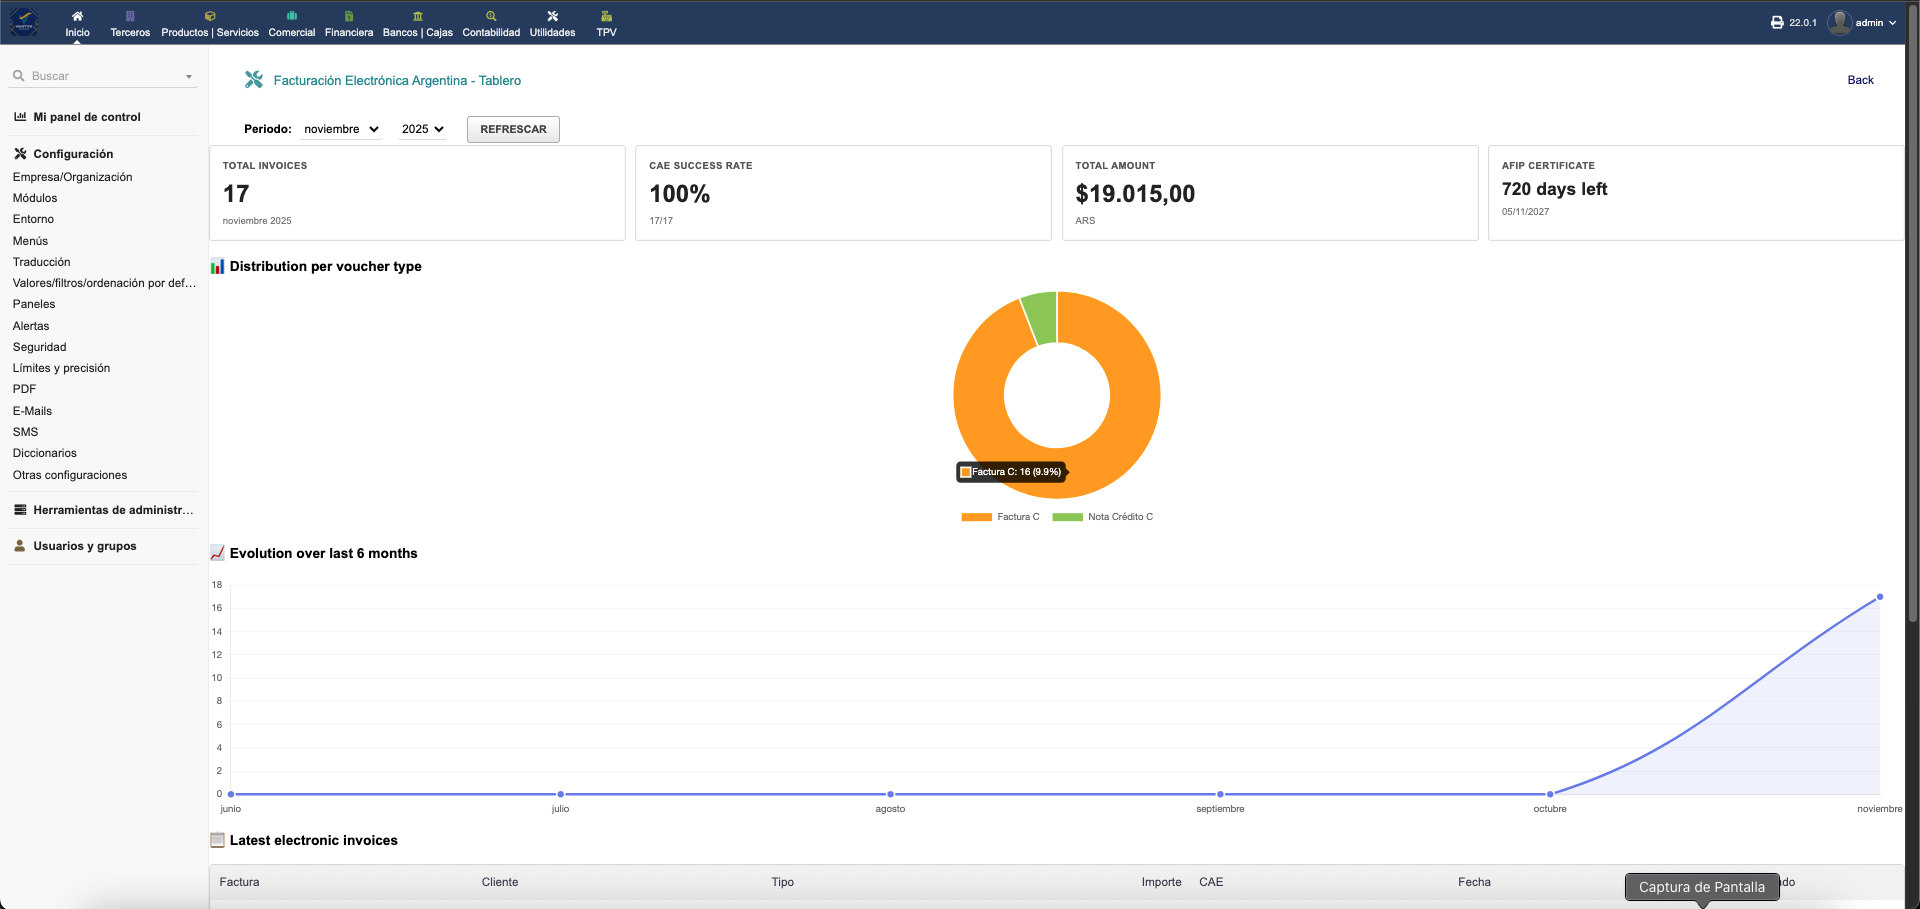Open the Contabilidad module icon
Image resolution: width=1920 pixels, height=909 pixels.
pyautogui.click(x=491, y=16)
